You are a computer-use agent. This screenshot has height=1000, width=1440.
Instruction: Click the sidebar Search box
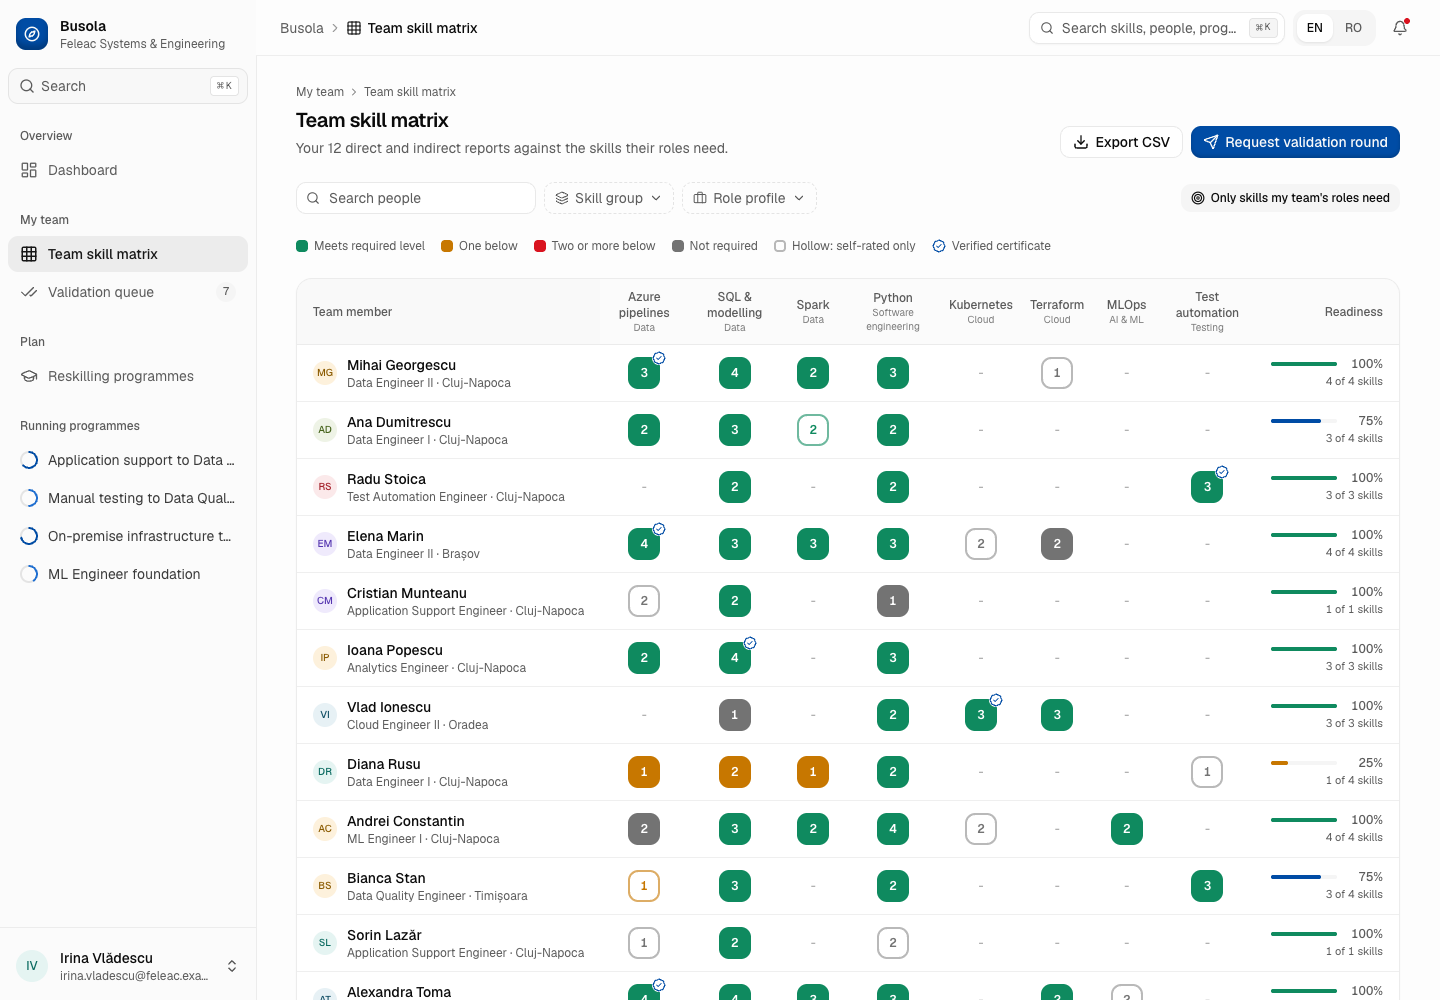click(x=128, y=86)
